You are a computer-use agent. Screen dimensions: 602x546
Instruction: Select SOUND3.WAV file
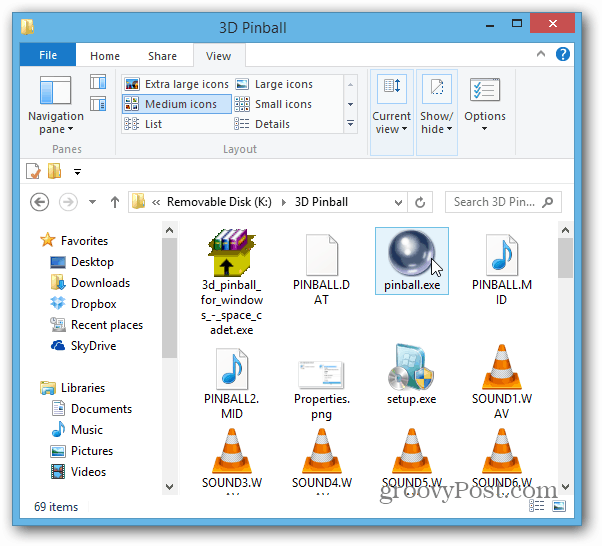tap(232, 459)
